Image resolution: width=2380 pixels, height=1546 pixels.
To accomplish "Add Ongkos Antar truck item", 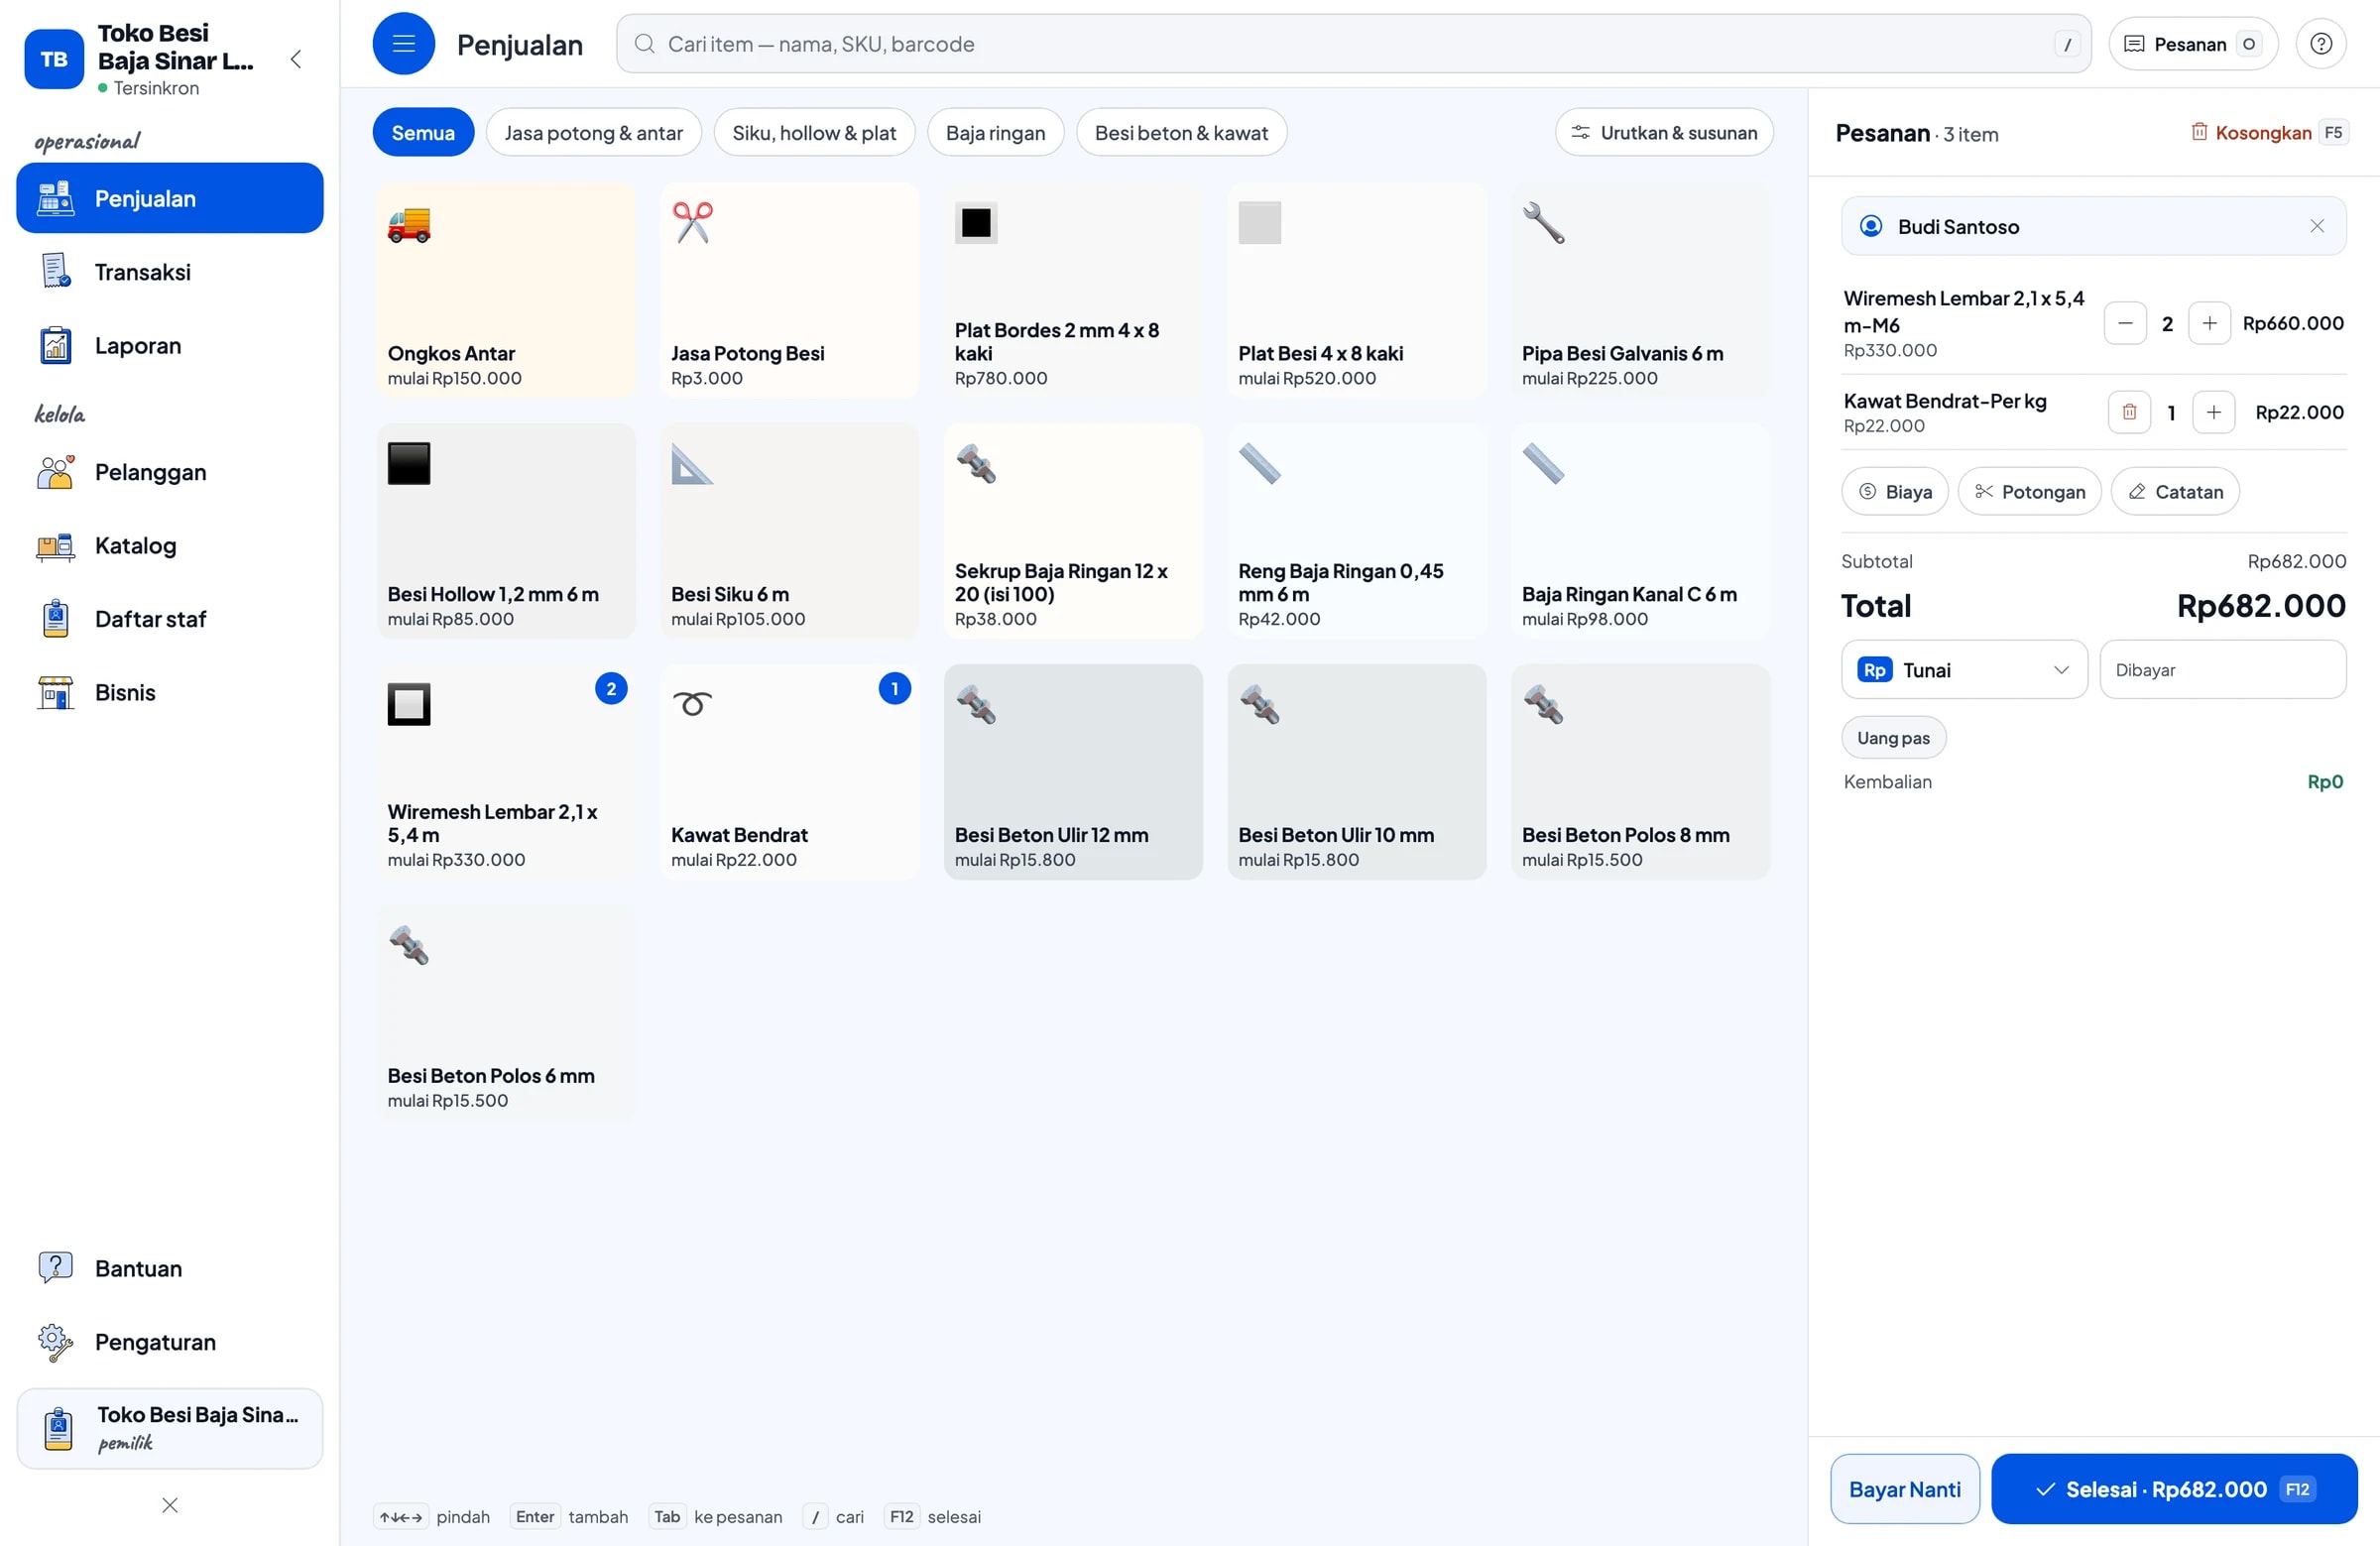I will click(x=506, y=290).
